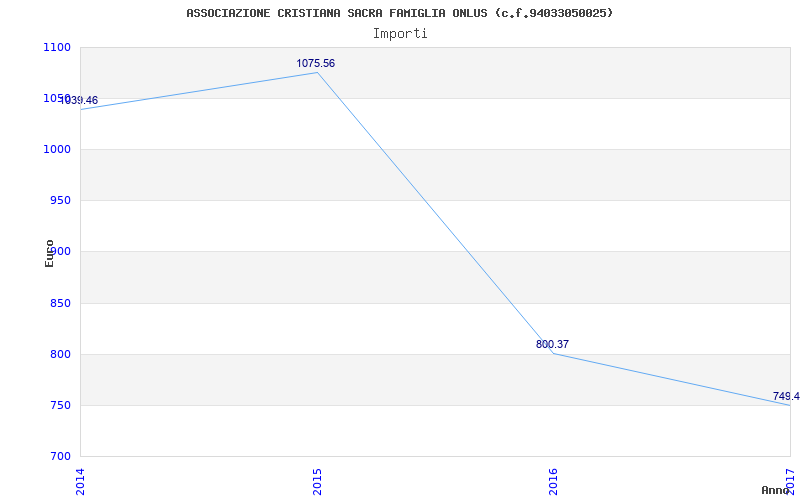The height and width of the screenshot is (500, 800).
Task: Select the 1039.46 data point label
Action: (x=79, y=101)
